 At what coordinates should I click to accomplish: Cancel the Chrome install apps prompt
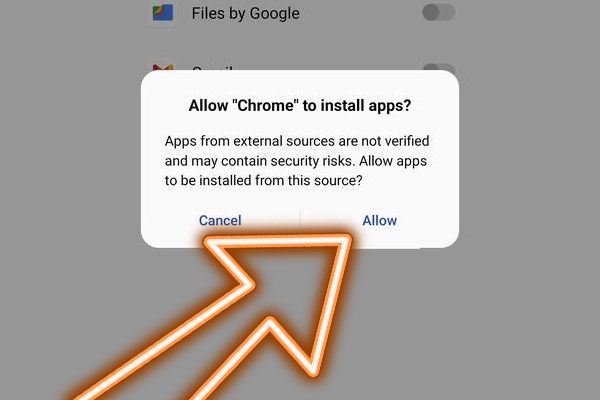pos(220,220)
